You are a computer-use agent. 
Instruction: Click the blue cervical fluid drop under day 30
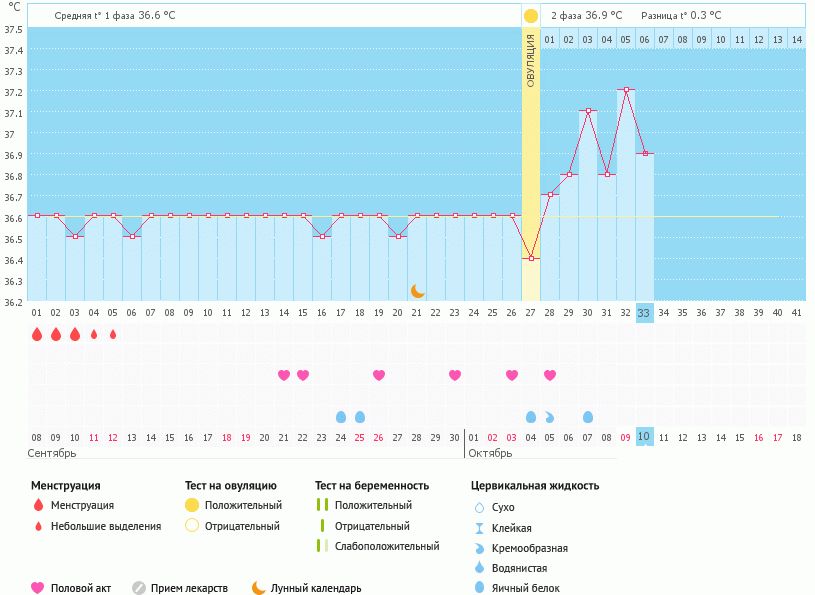click(x=588, y=416)
